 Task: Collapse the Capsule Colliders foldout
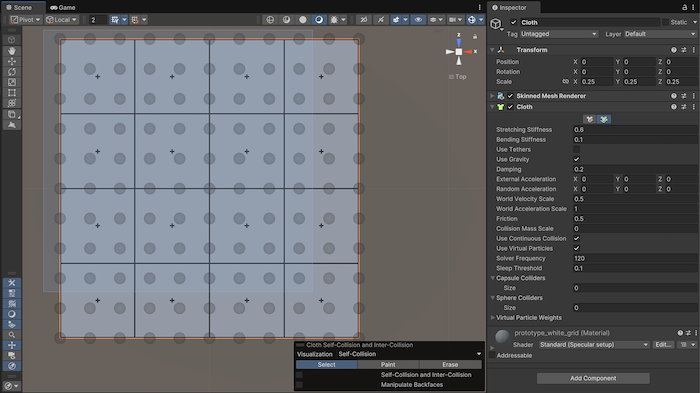493,278
